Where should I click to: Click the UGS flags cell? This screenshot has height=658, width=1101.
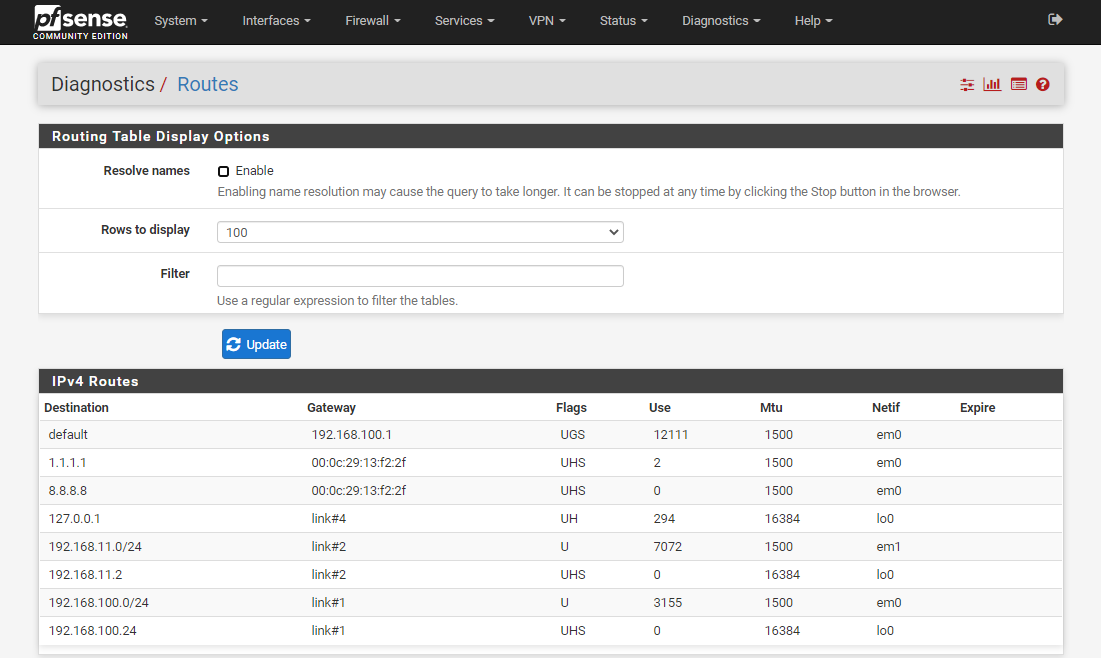point(572,435)
